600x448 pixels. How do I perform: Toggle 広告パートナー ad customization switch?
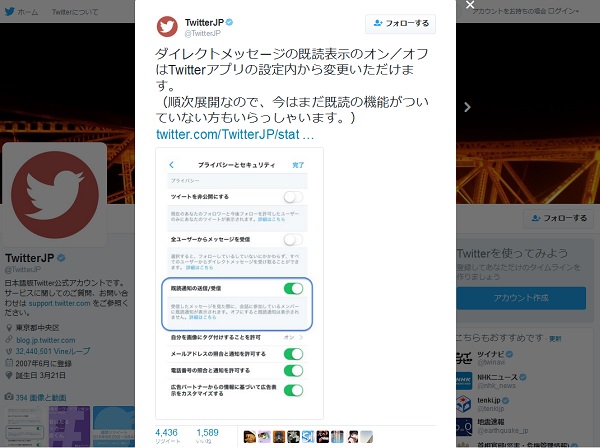pos(293,390)
